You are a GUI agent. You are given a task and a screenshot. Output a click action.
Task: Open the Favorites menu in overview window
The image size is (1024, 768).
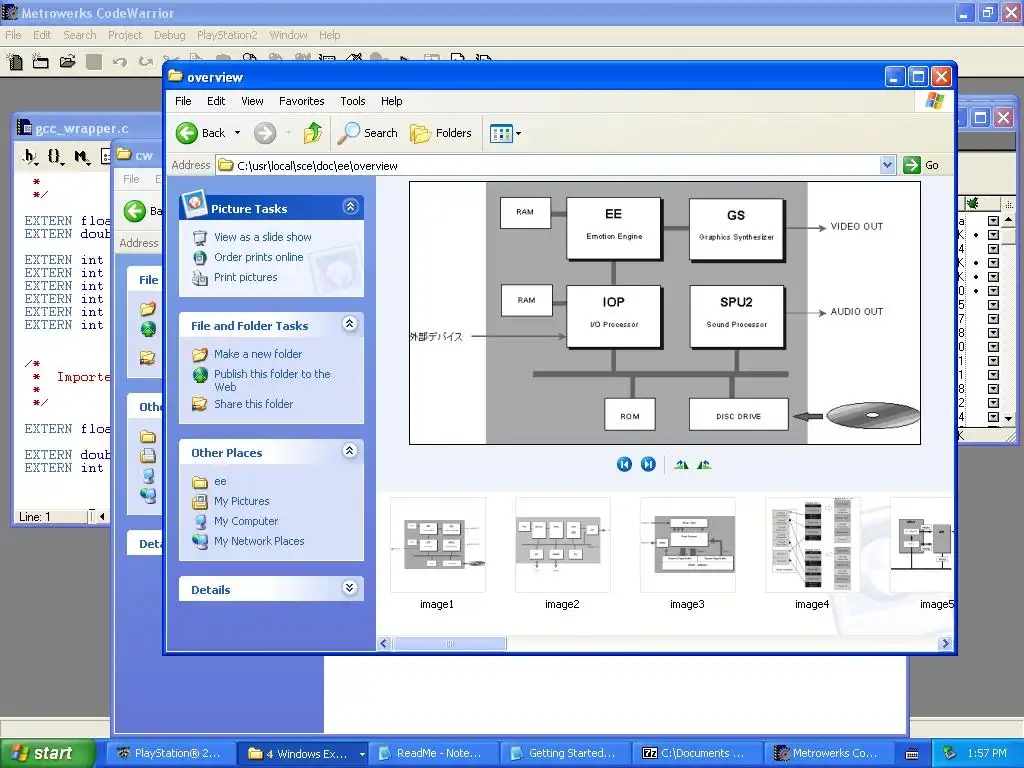coord(302,101)
